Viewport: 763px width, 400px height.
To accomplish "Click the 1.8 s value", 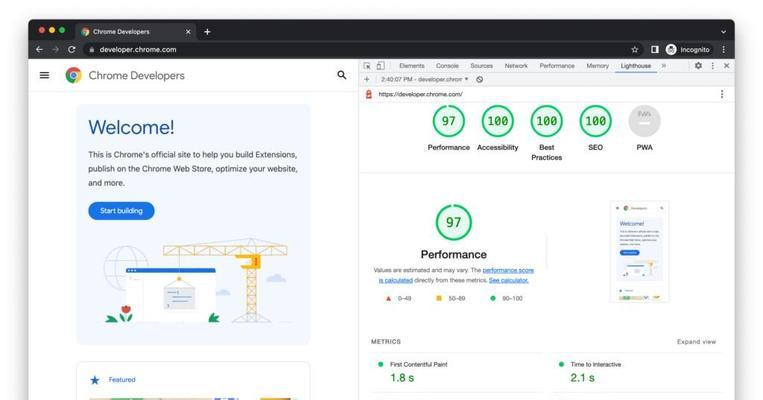I will (x=402, y=378).
